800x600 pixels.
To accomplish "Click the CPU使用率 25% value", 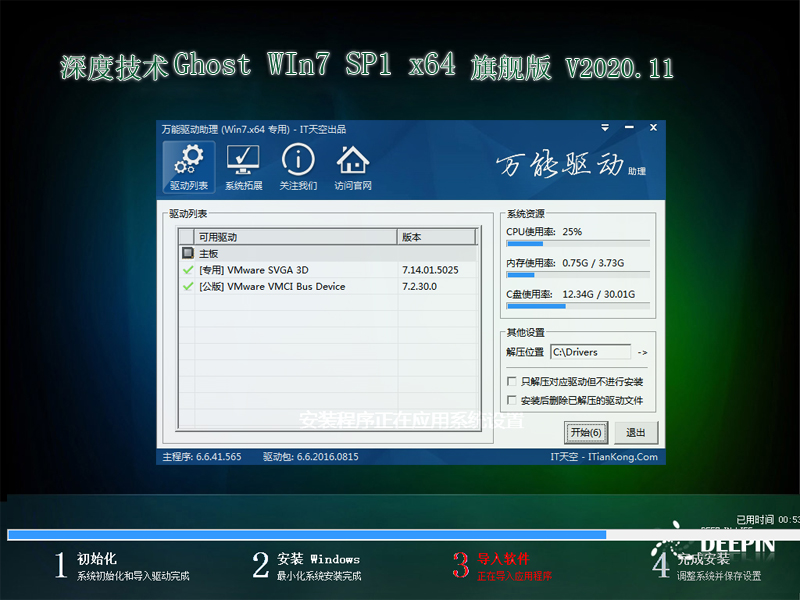I will (572, 232).
